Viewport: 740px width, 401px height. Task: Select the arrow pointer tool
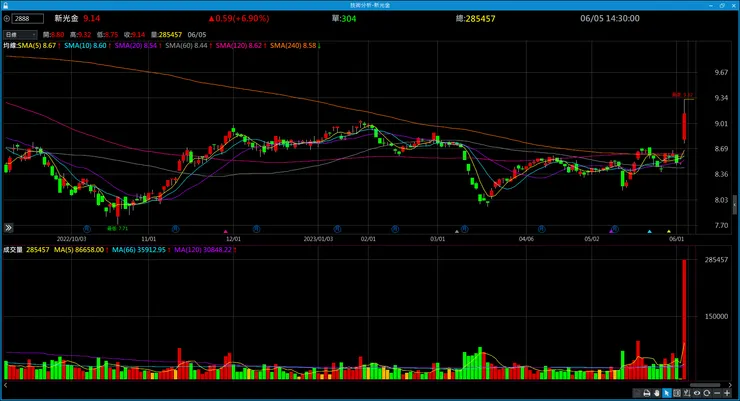(667, 393)
